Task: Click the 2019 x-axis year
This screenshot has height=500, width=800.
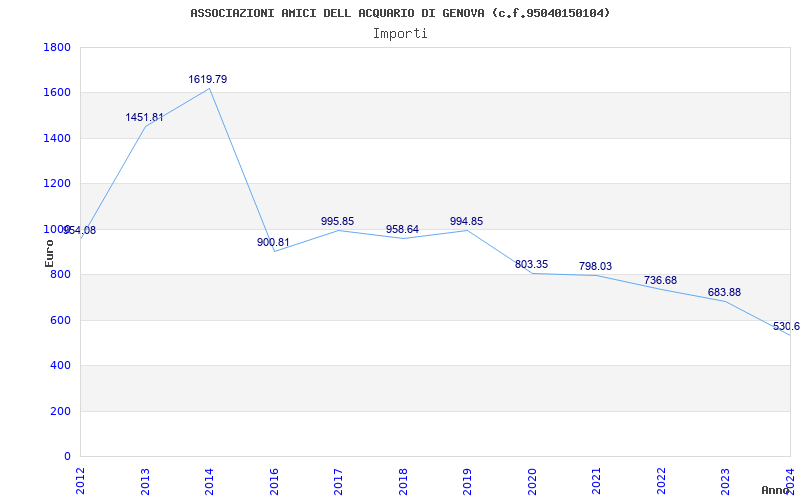Action: [x=467, y=481]
